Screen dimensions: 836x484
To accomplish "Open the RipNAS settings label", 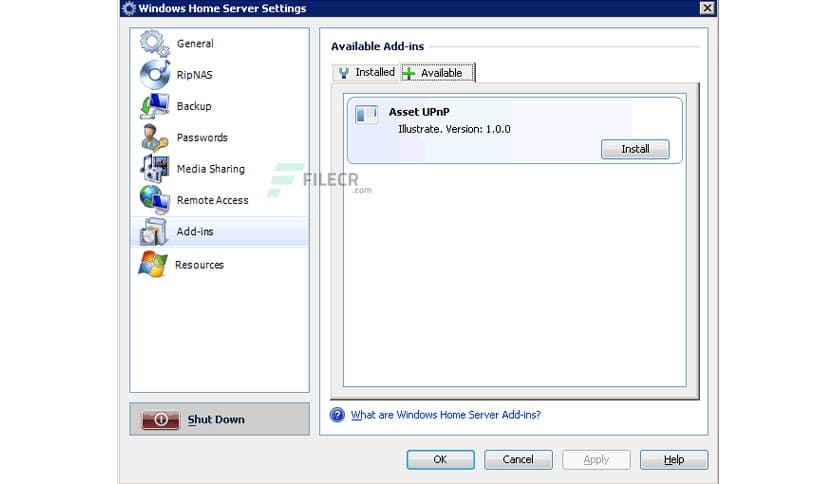I will 195,75.
